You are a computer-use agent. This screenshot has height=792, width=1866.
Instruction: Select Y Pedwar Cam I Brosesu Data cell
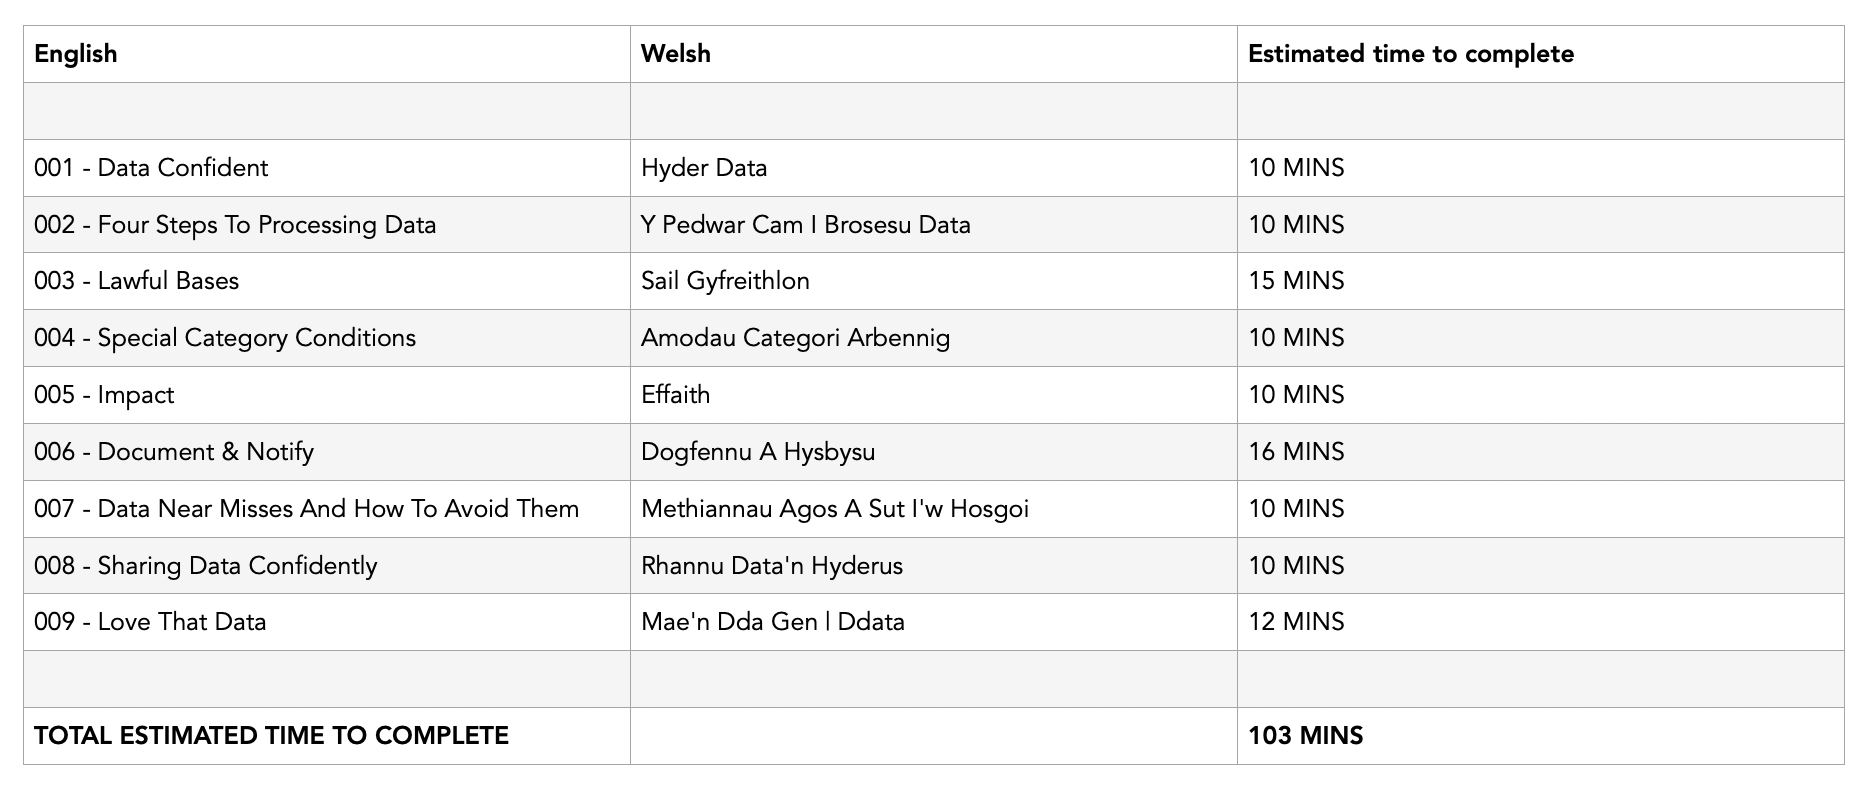point(934,225)
